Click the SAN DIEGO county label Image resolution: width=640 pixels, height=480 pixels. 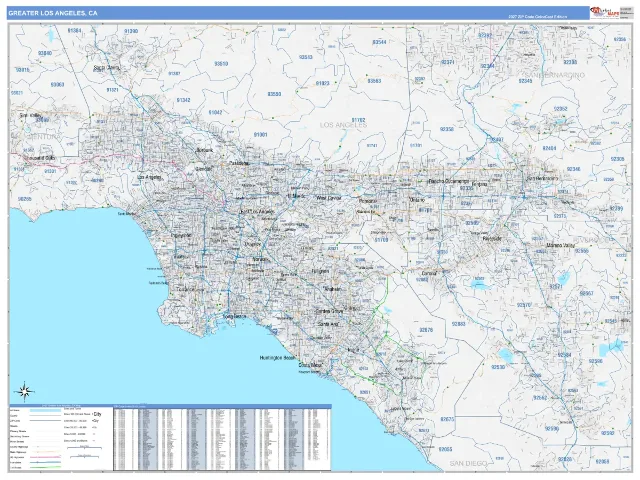[x=469, y=463]
